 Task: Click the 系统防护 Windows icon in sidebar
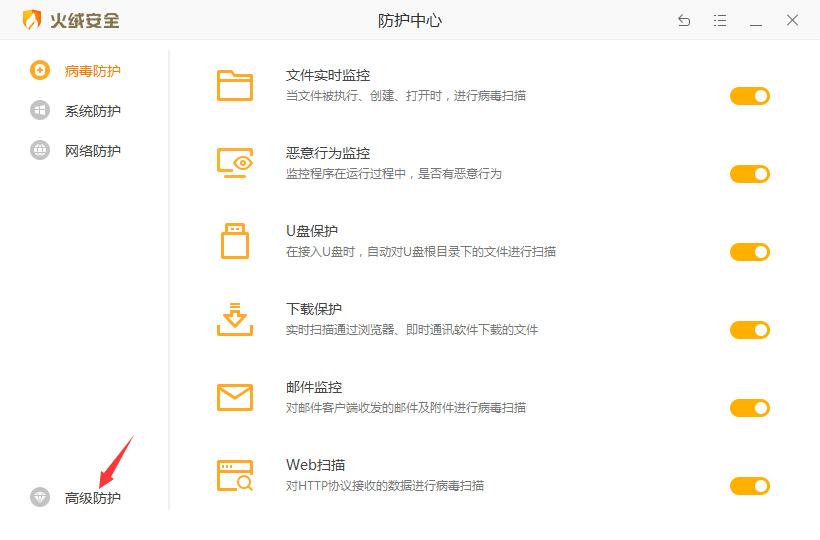click(x=40, y=110)
